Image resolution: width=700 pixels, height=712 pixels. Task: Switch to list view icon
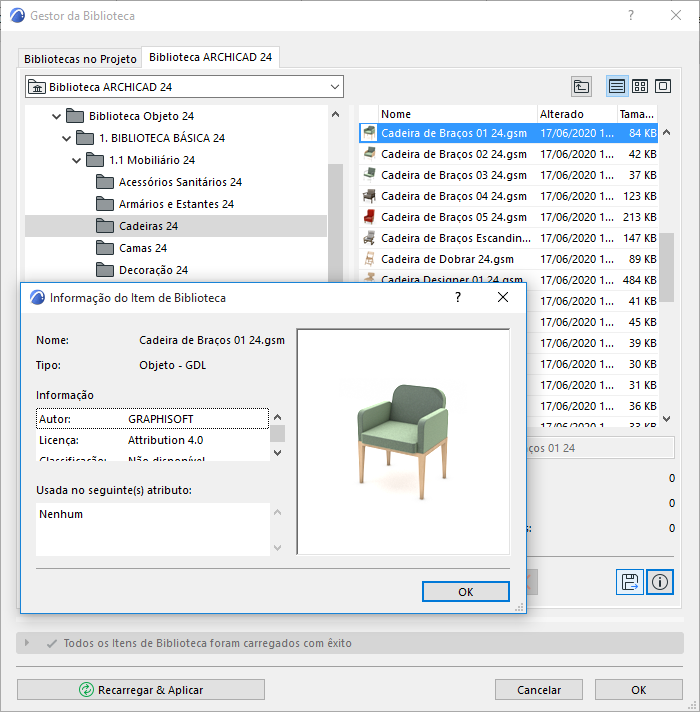coord(617,86)
